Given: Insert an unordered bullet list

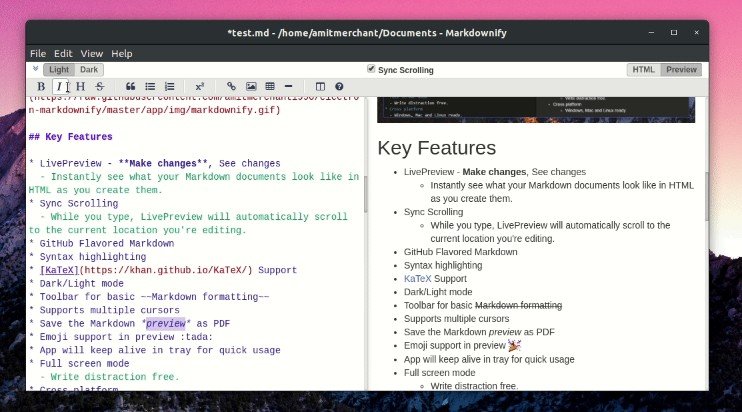Looking at the screenshot, I should pyautogui.click(x=150, y=87).
